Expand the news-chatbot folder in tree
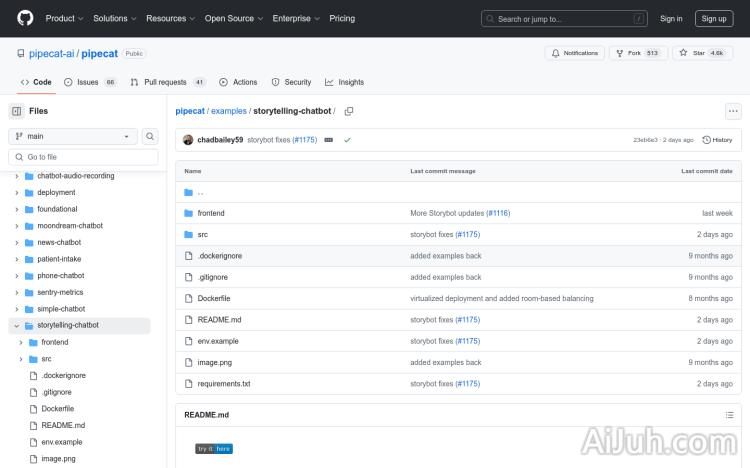The width and height of the screenshot is (750, 468). point(16,242)
